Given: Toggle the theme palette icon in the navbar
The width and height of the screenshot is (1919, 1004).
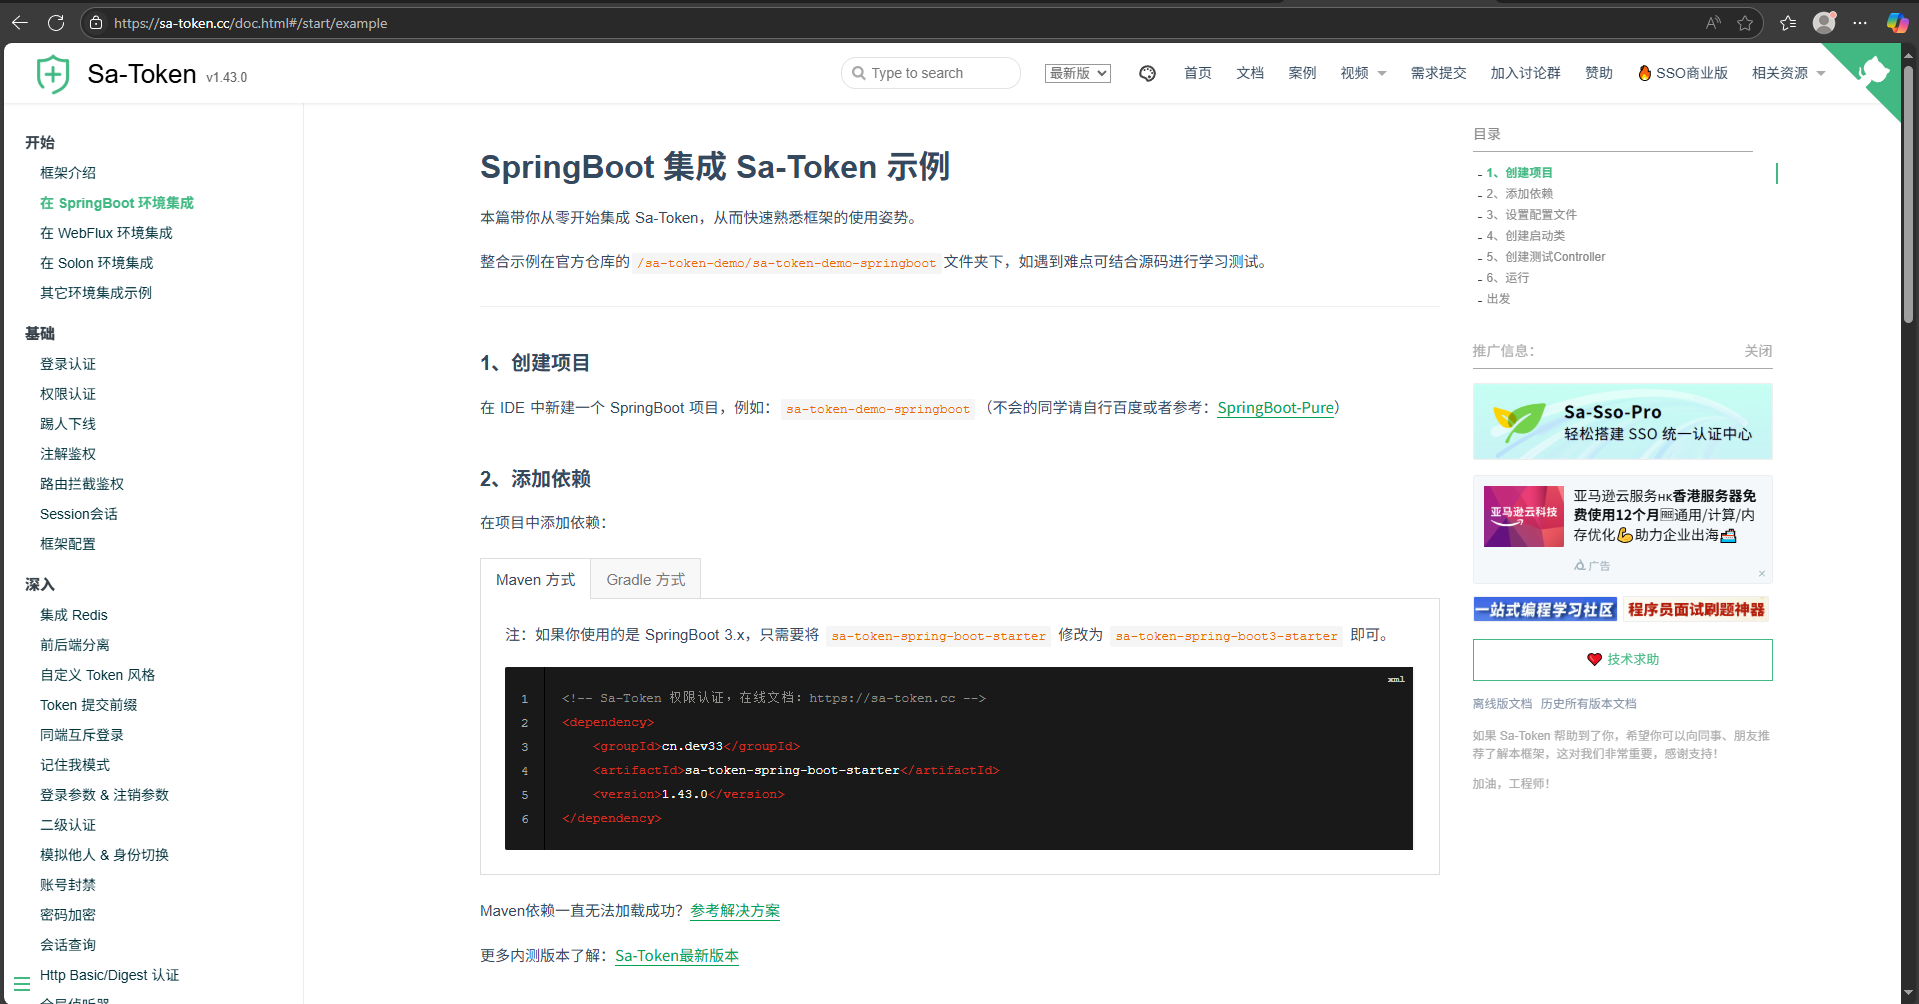Looking at the screenshot, I should click(1147, 73).
